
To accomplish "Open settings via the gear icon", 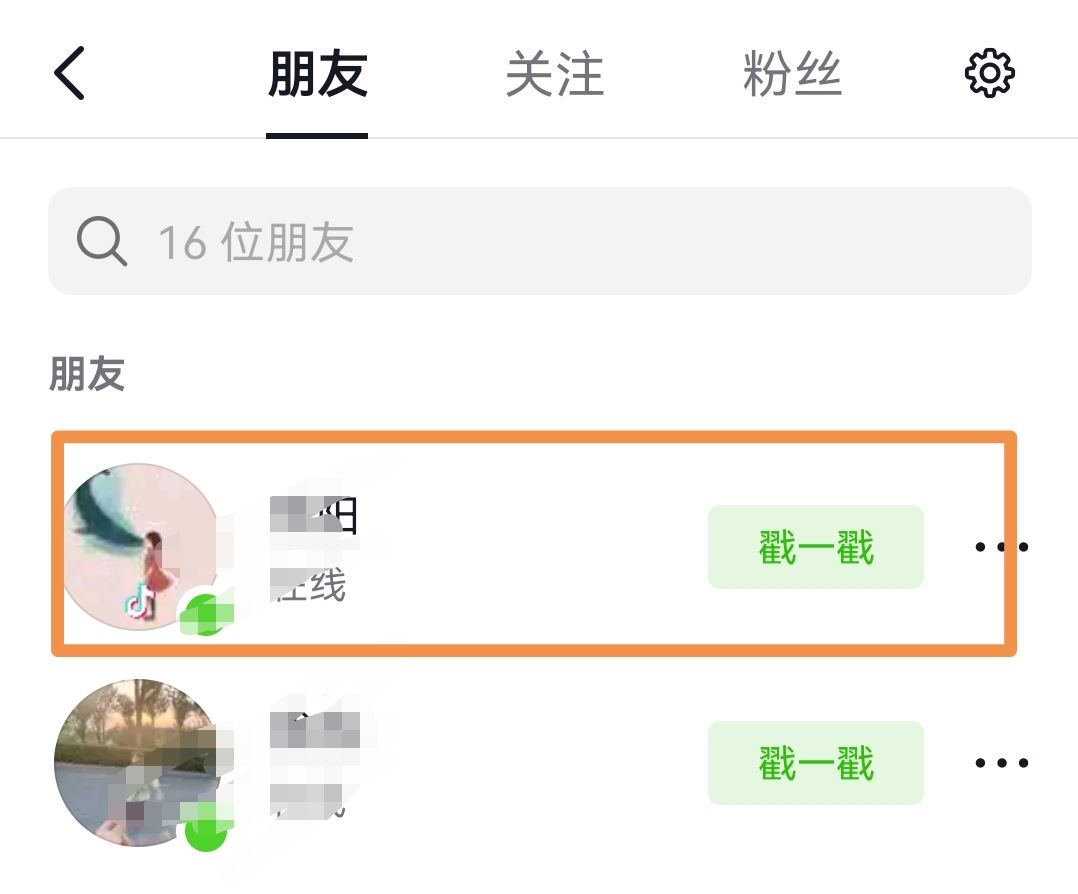I will (x=989, y=73).
